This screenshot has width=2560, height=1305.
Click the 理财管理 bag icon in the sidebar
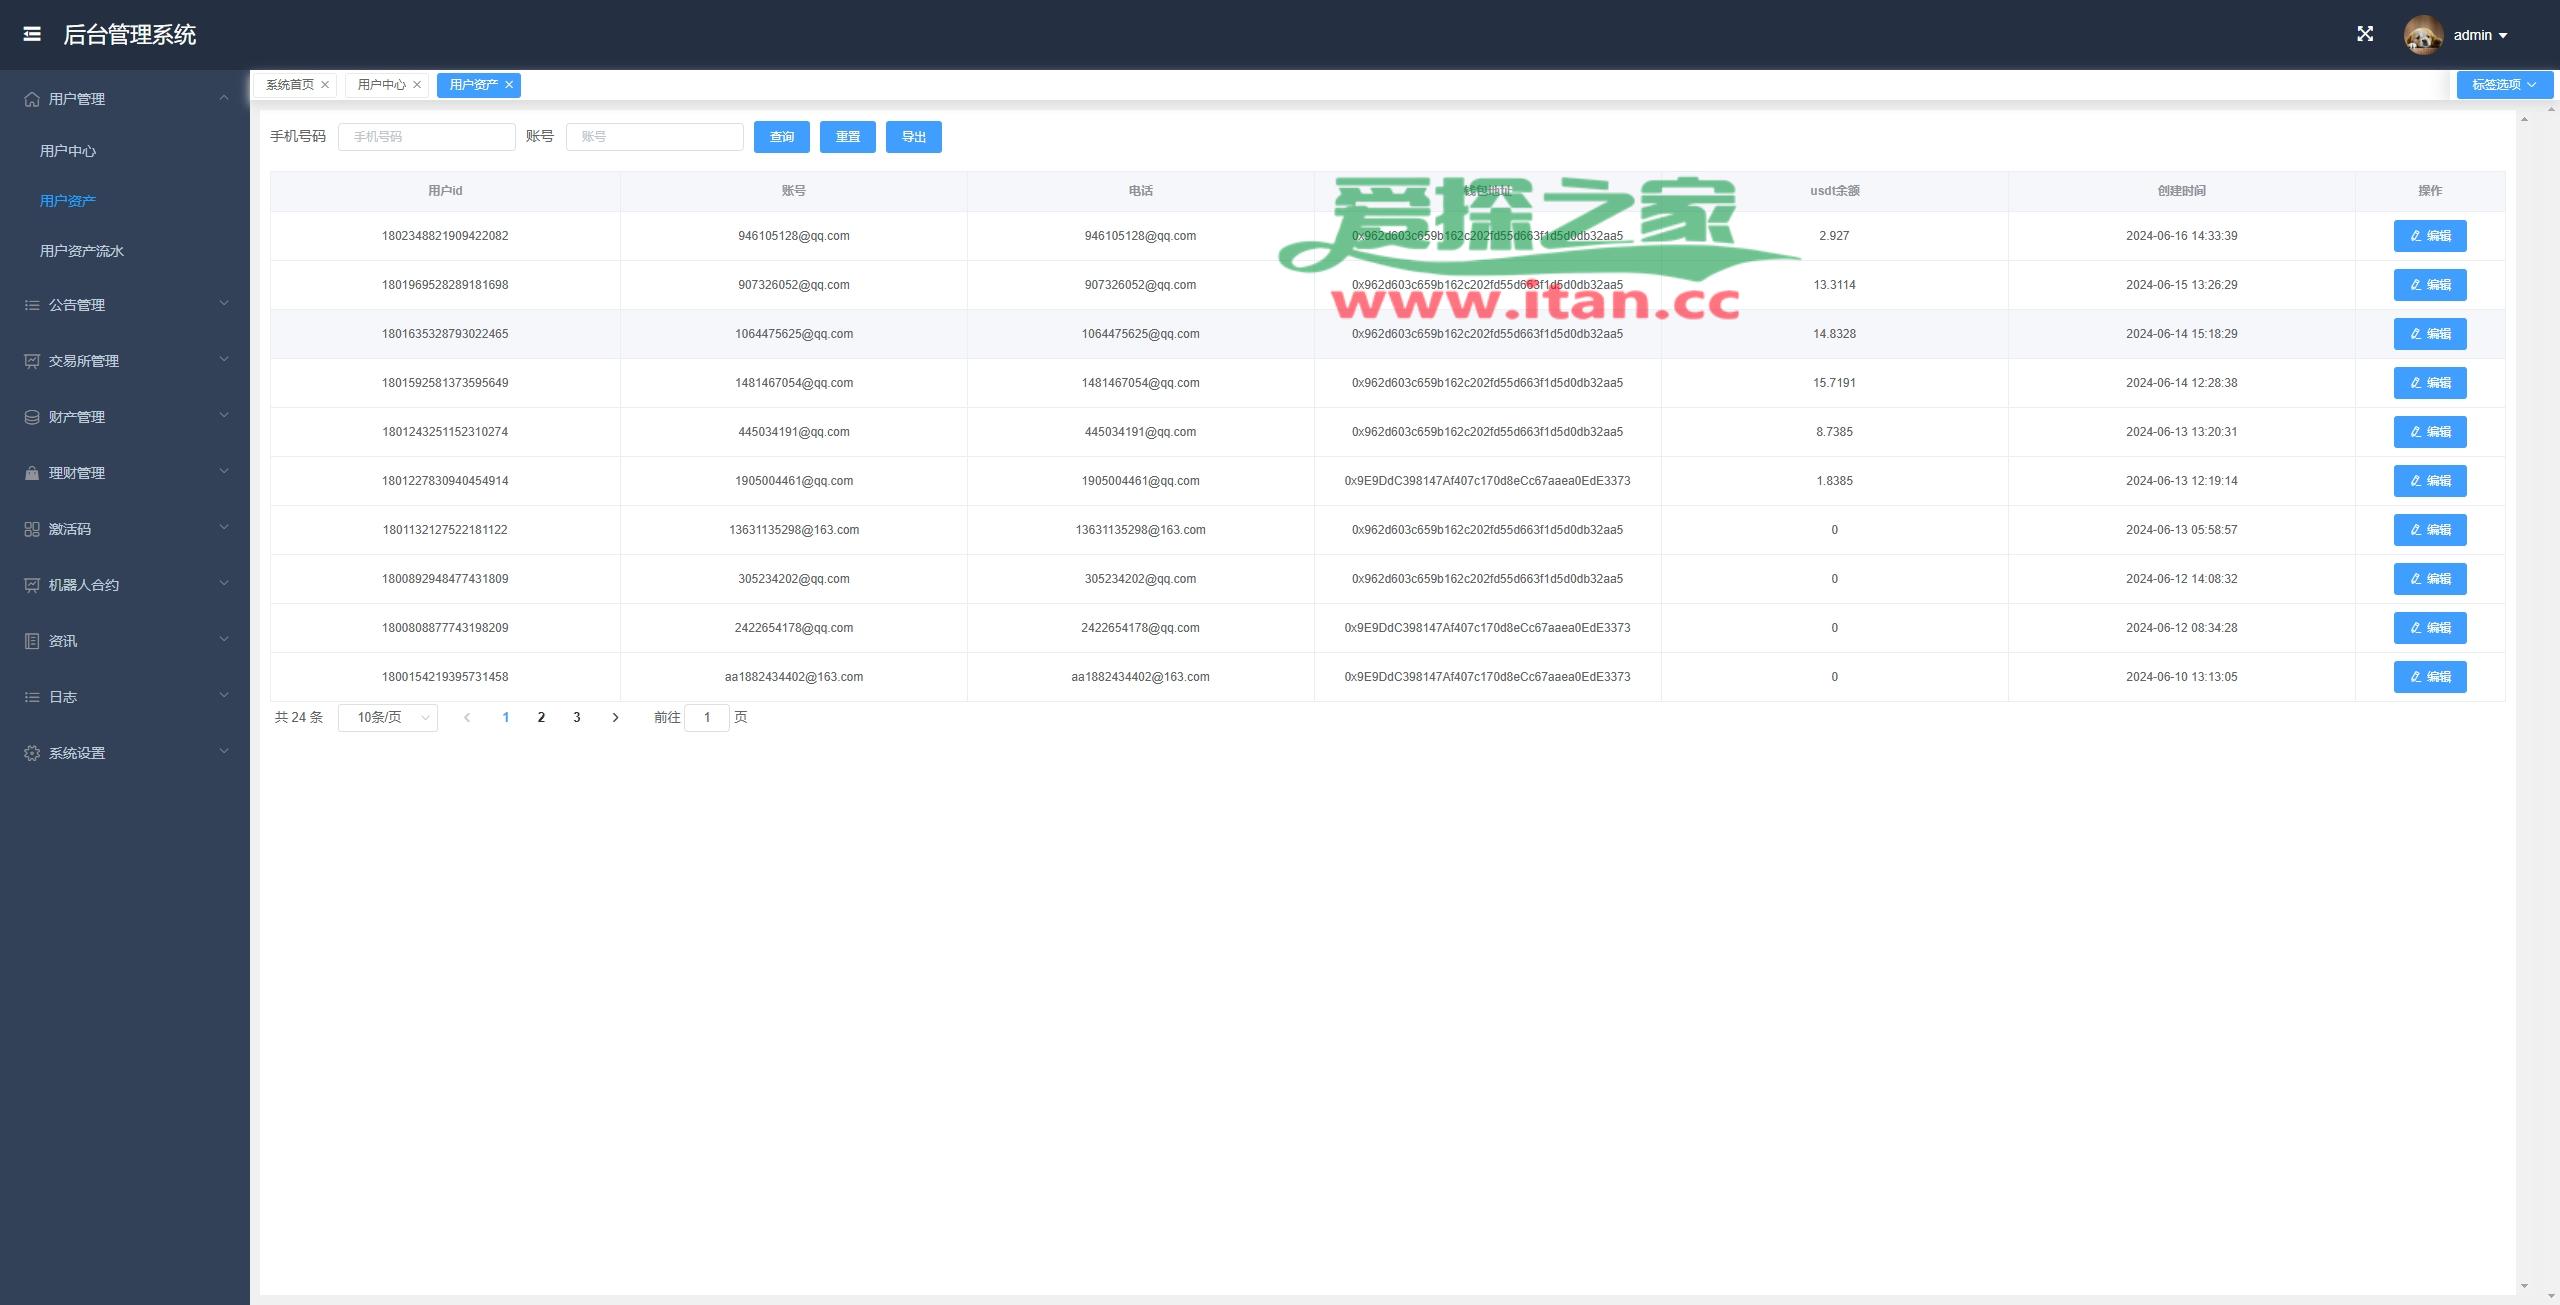[32, 473]
